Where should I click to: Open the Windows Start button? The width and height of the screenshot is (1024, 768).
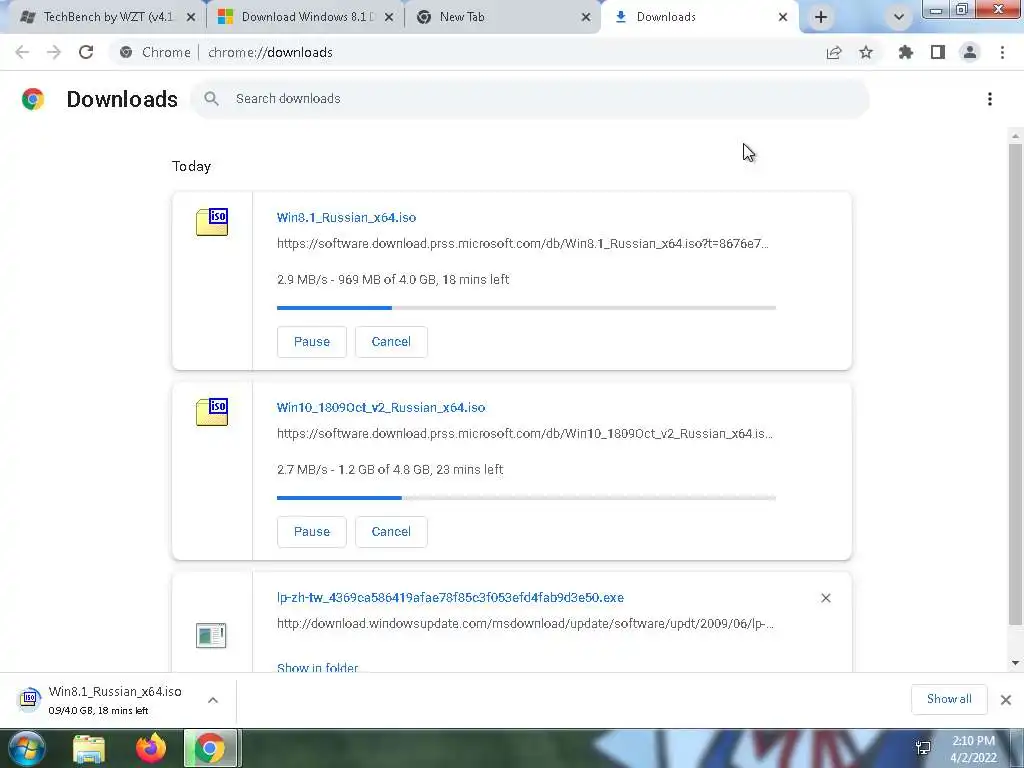pyautogui.click(x=26, y=748)
